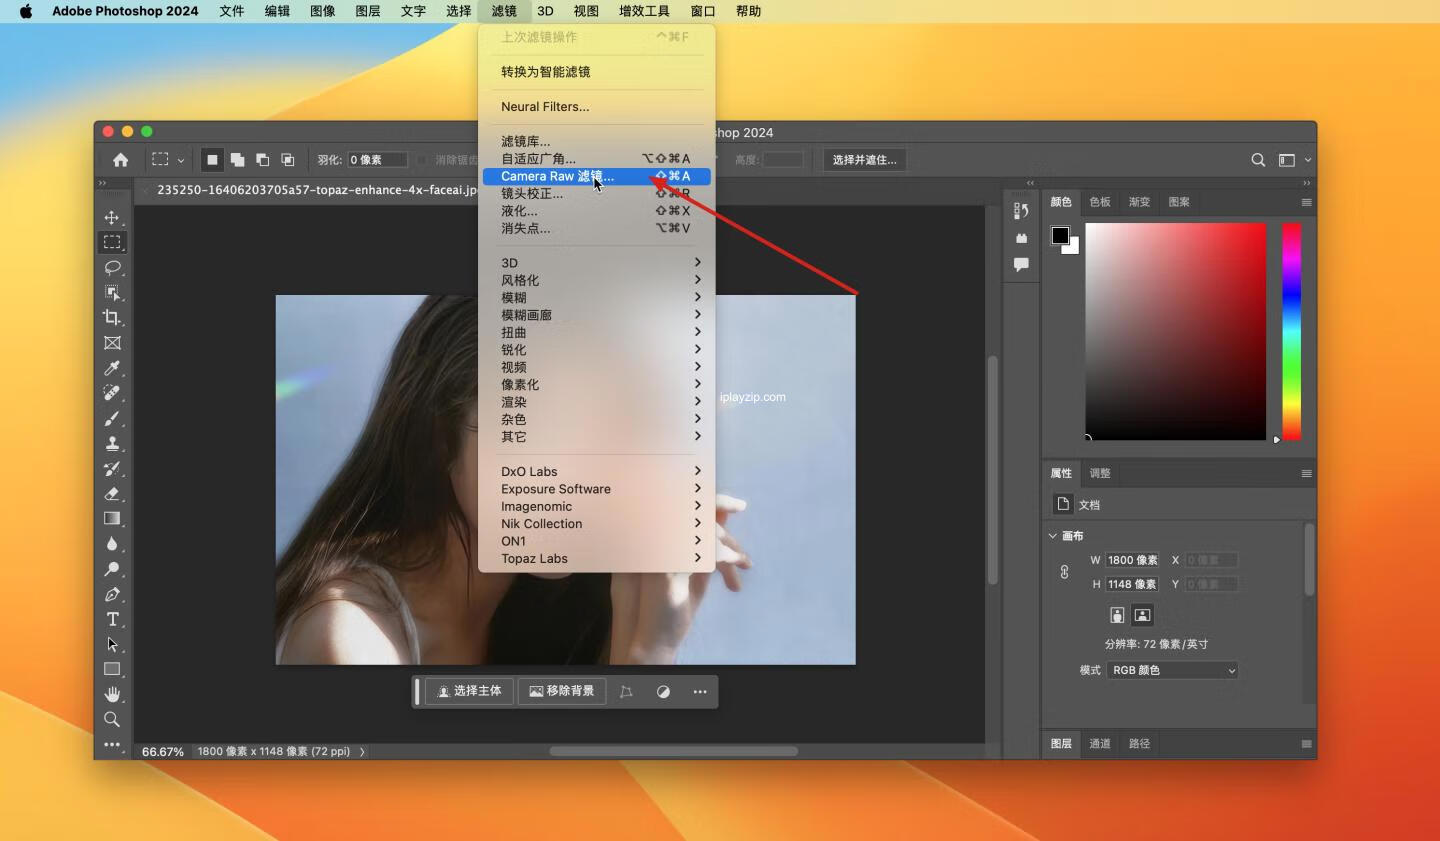Select the Rectangular Marquee tool in the toolbox
1440x841 pixels.
(112, 243)
